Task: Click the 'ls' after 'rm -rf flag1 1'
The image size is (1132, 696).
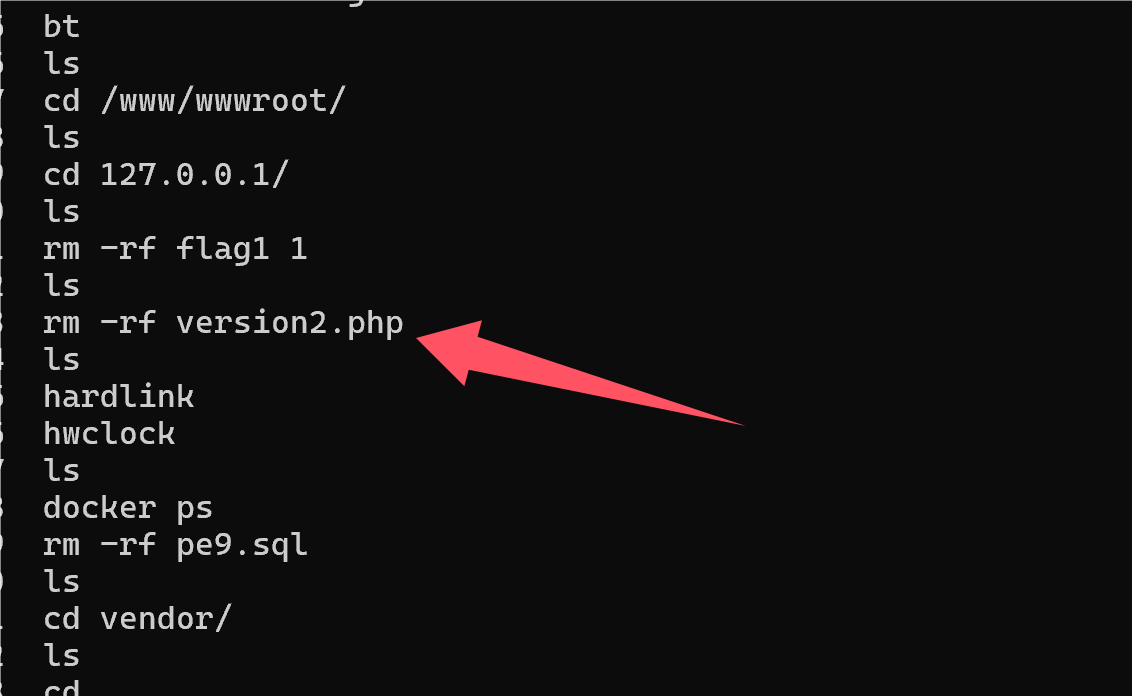Action: pyautogui.click(x=61, y=286)
